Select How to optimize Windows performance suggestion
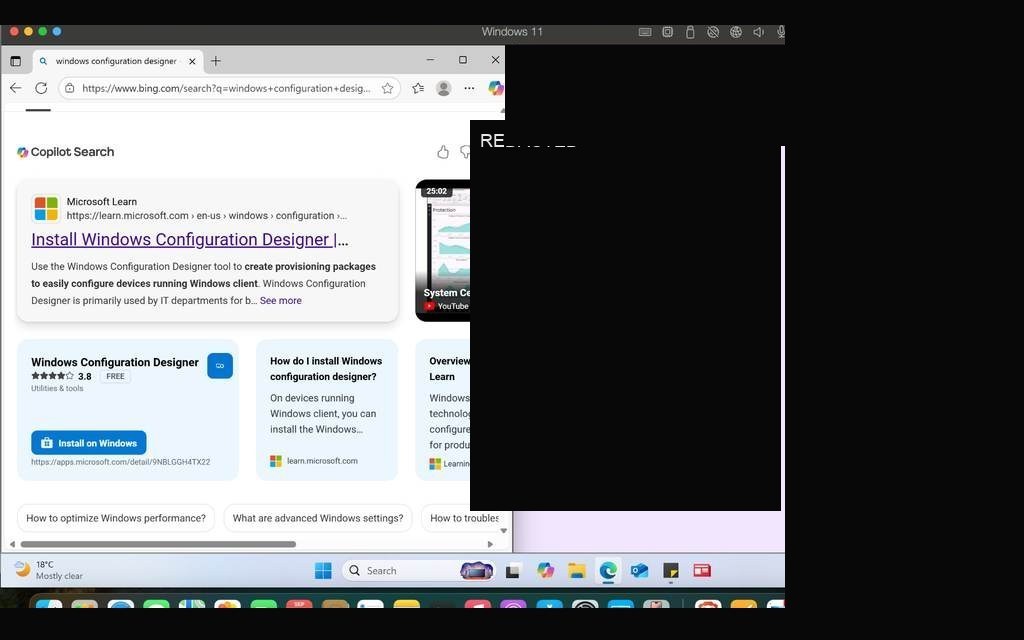The image size is (1024, 640). tap(116, 518)
